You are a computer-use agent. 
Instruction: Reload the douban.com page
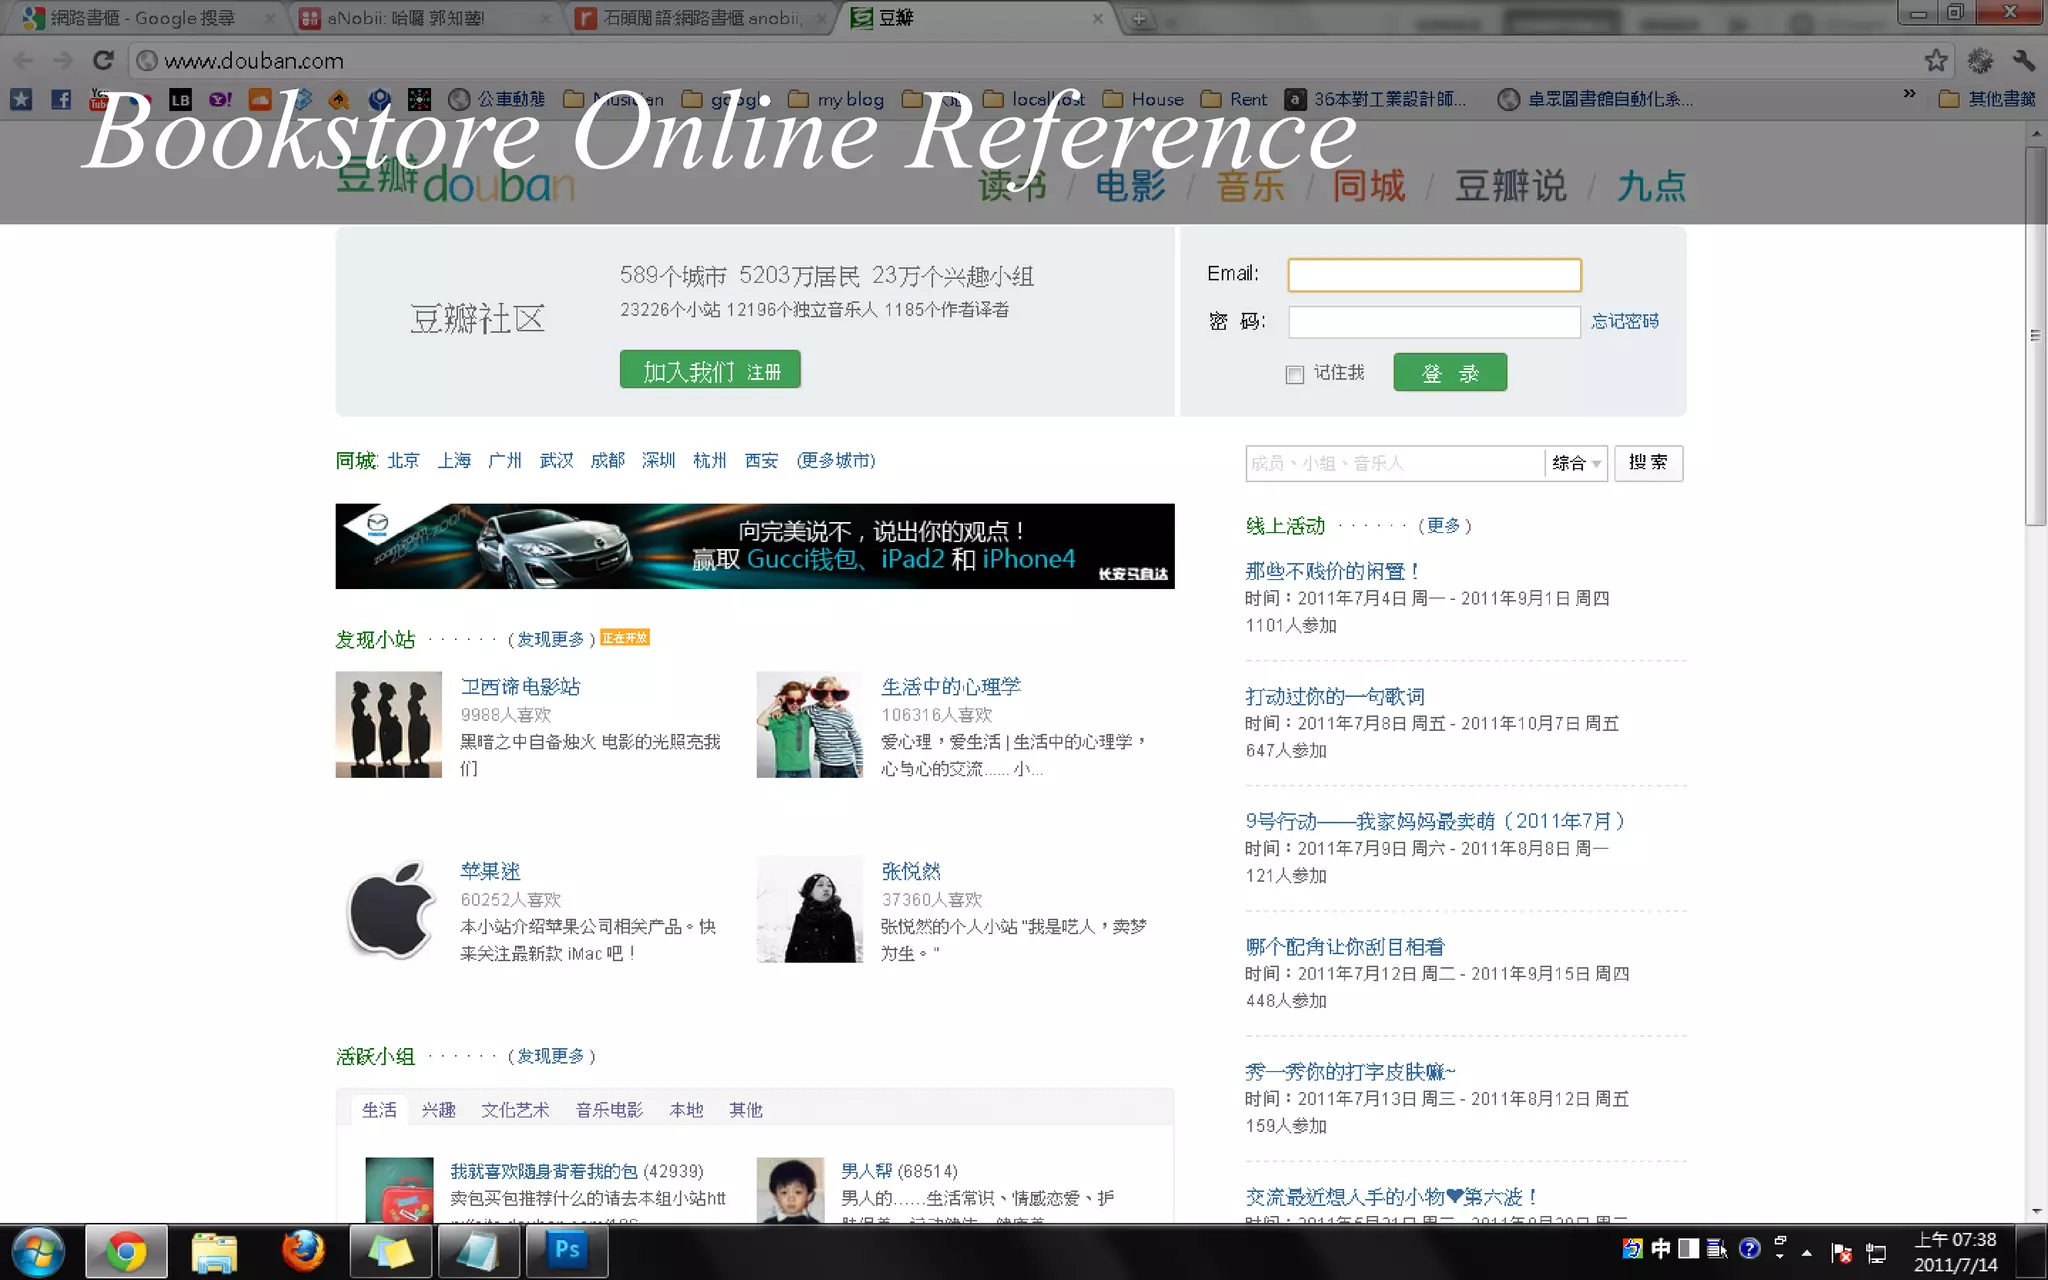tap(103, 60)
